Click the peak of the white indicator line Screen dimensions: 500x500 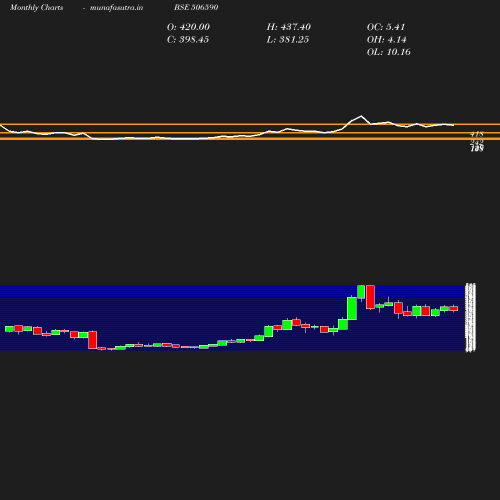pyautogui.click(x=361, y=116)
